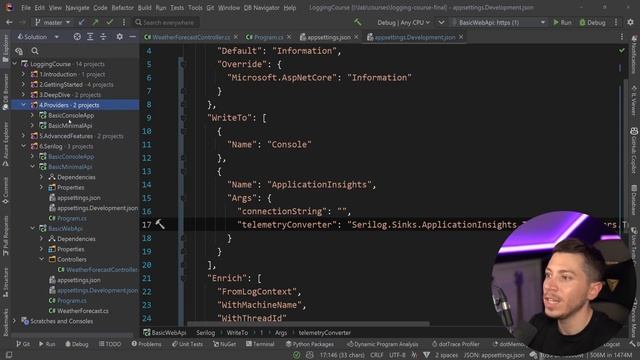Open the Build menu
The image size is (640, 360).
point(144,8)
